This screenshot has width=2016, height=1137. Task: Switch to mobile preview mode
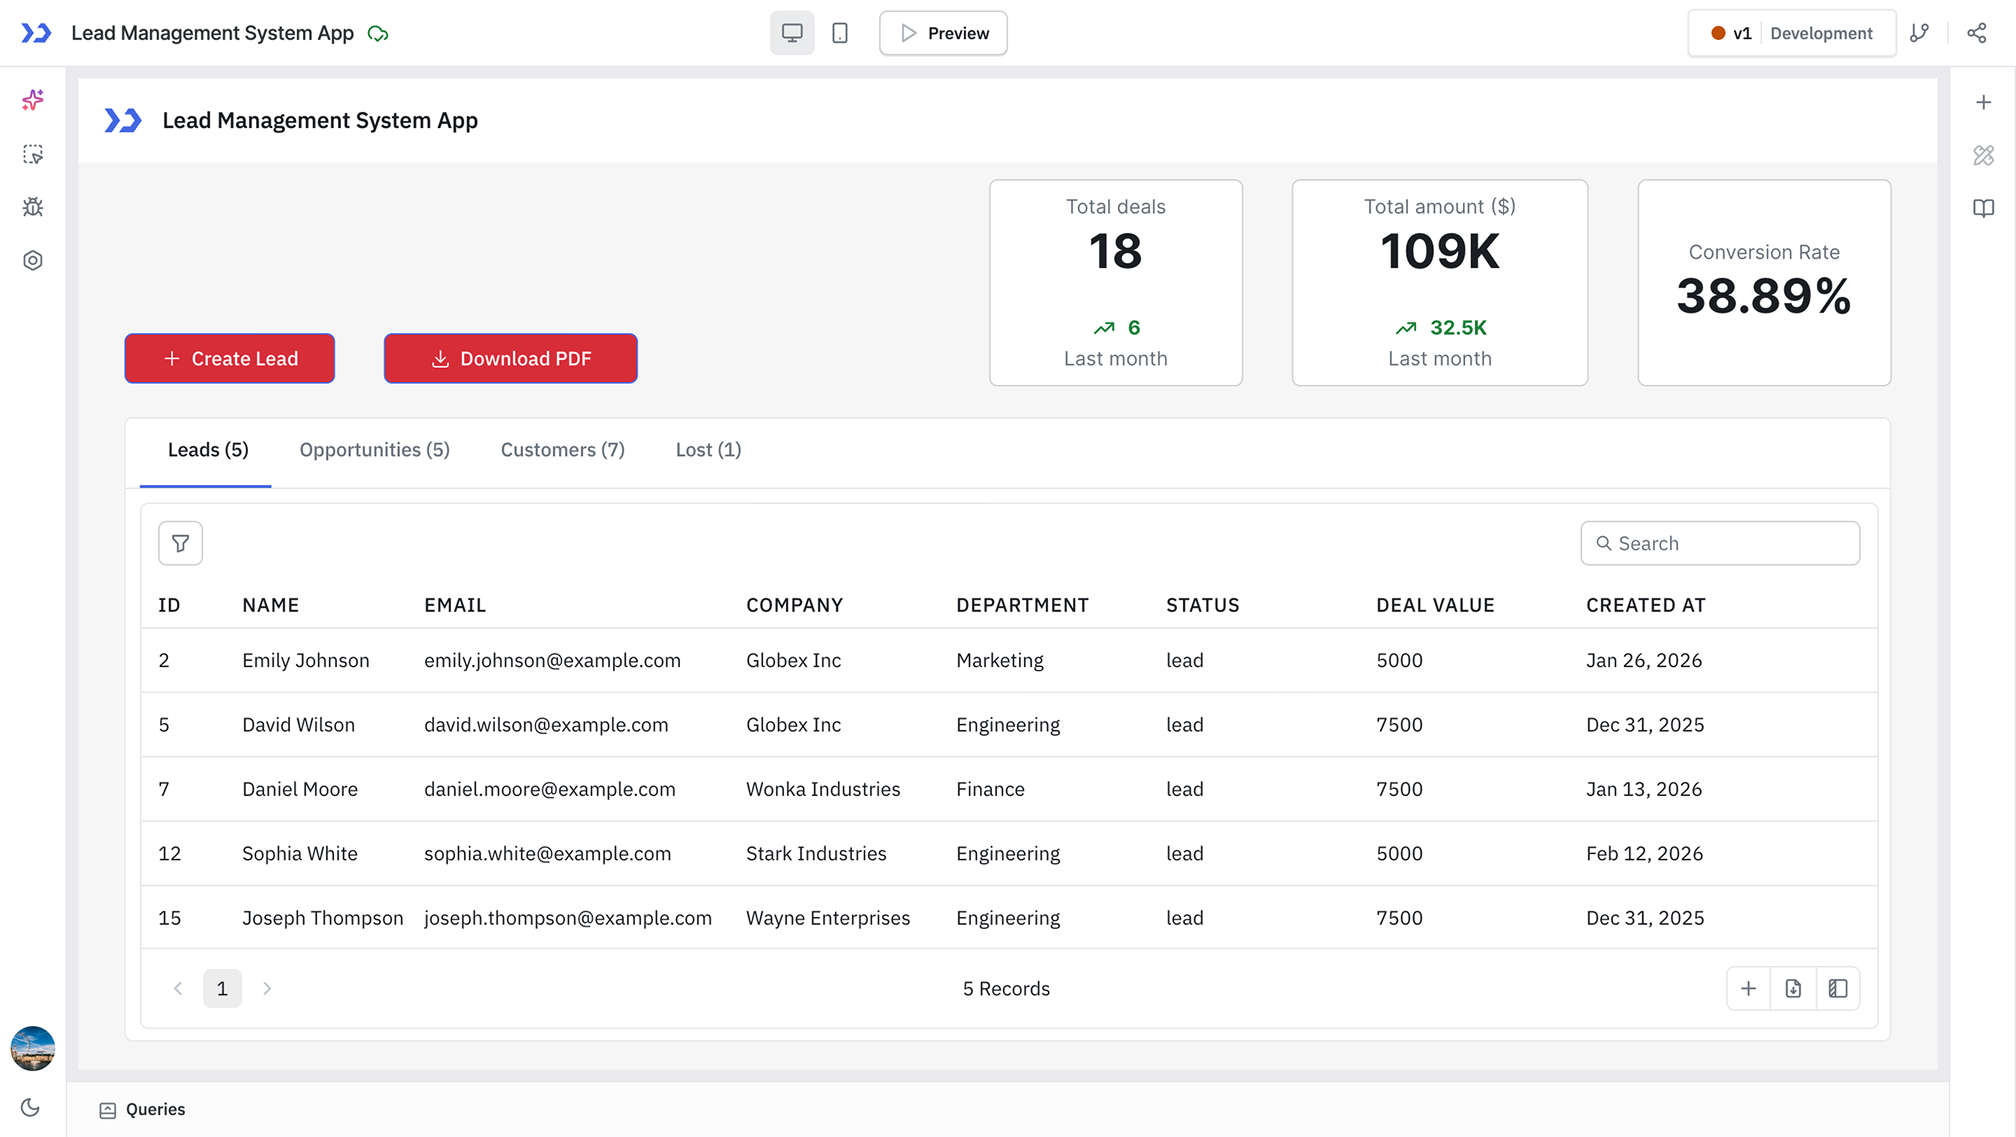pyautogui.click(x=839, y=32)
